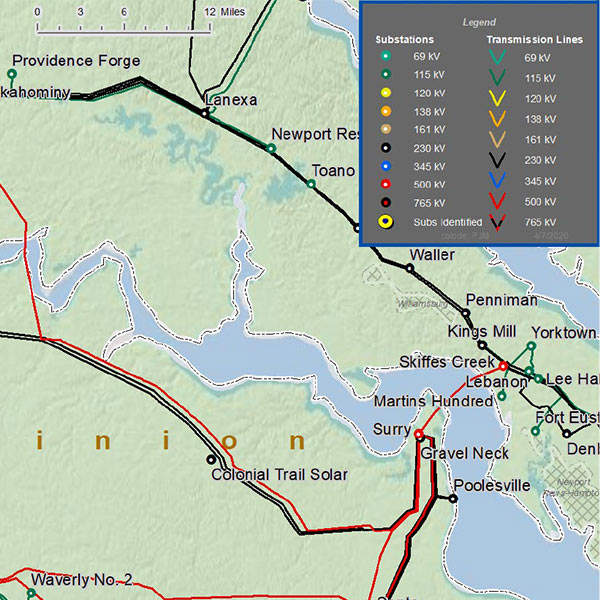
Task: Click the 500 kV substation legend circle
Action: tap(385, 184)
